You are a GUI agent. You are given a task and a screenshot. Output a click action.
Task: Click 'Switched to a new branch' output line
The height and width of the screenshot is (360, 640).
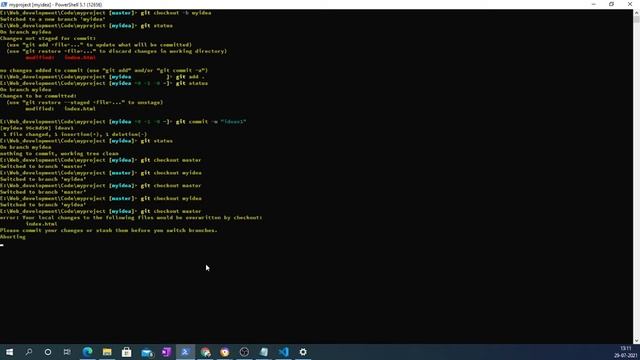tap(53, 19)
